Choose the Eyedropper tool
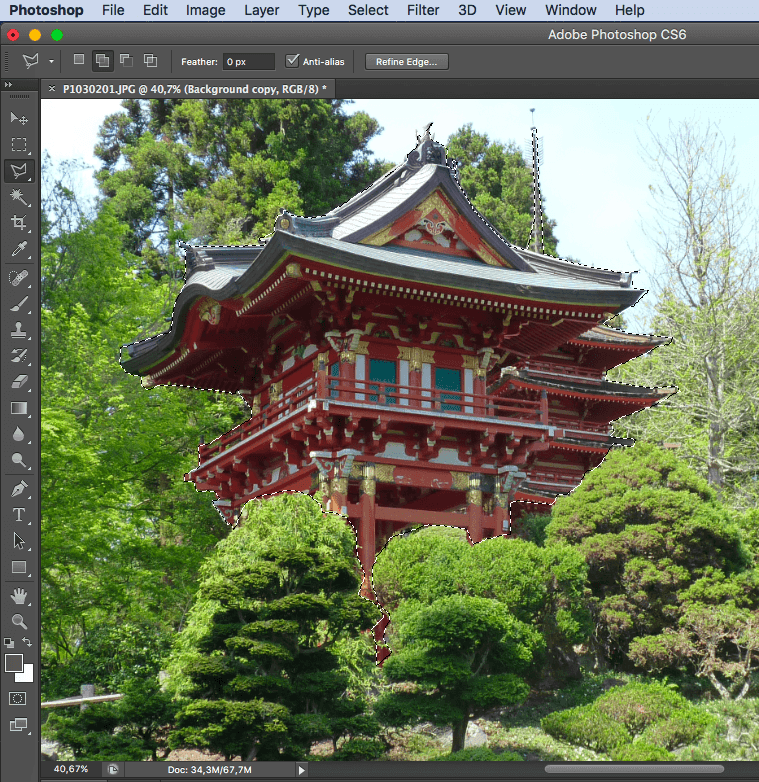Image resolution: width=759 pixels, height=782 pixels. click(x=19, y=250)
